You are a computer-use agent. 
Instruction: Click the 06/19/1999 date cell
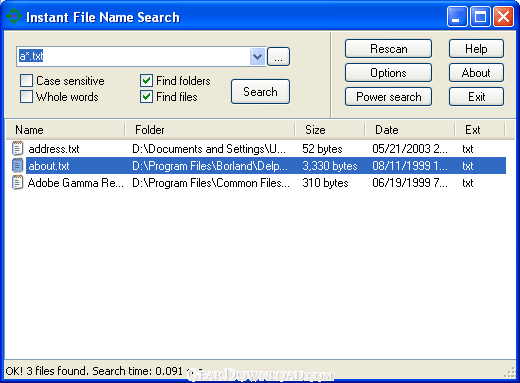[410, 183]
